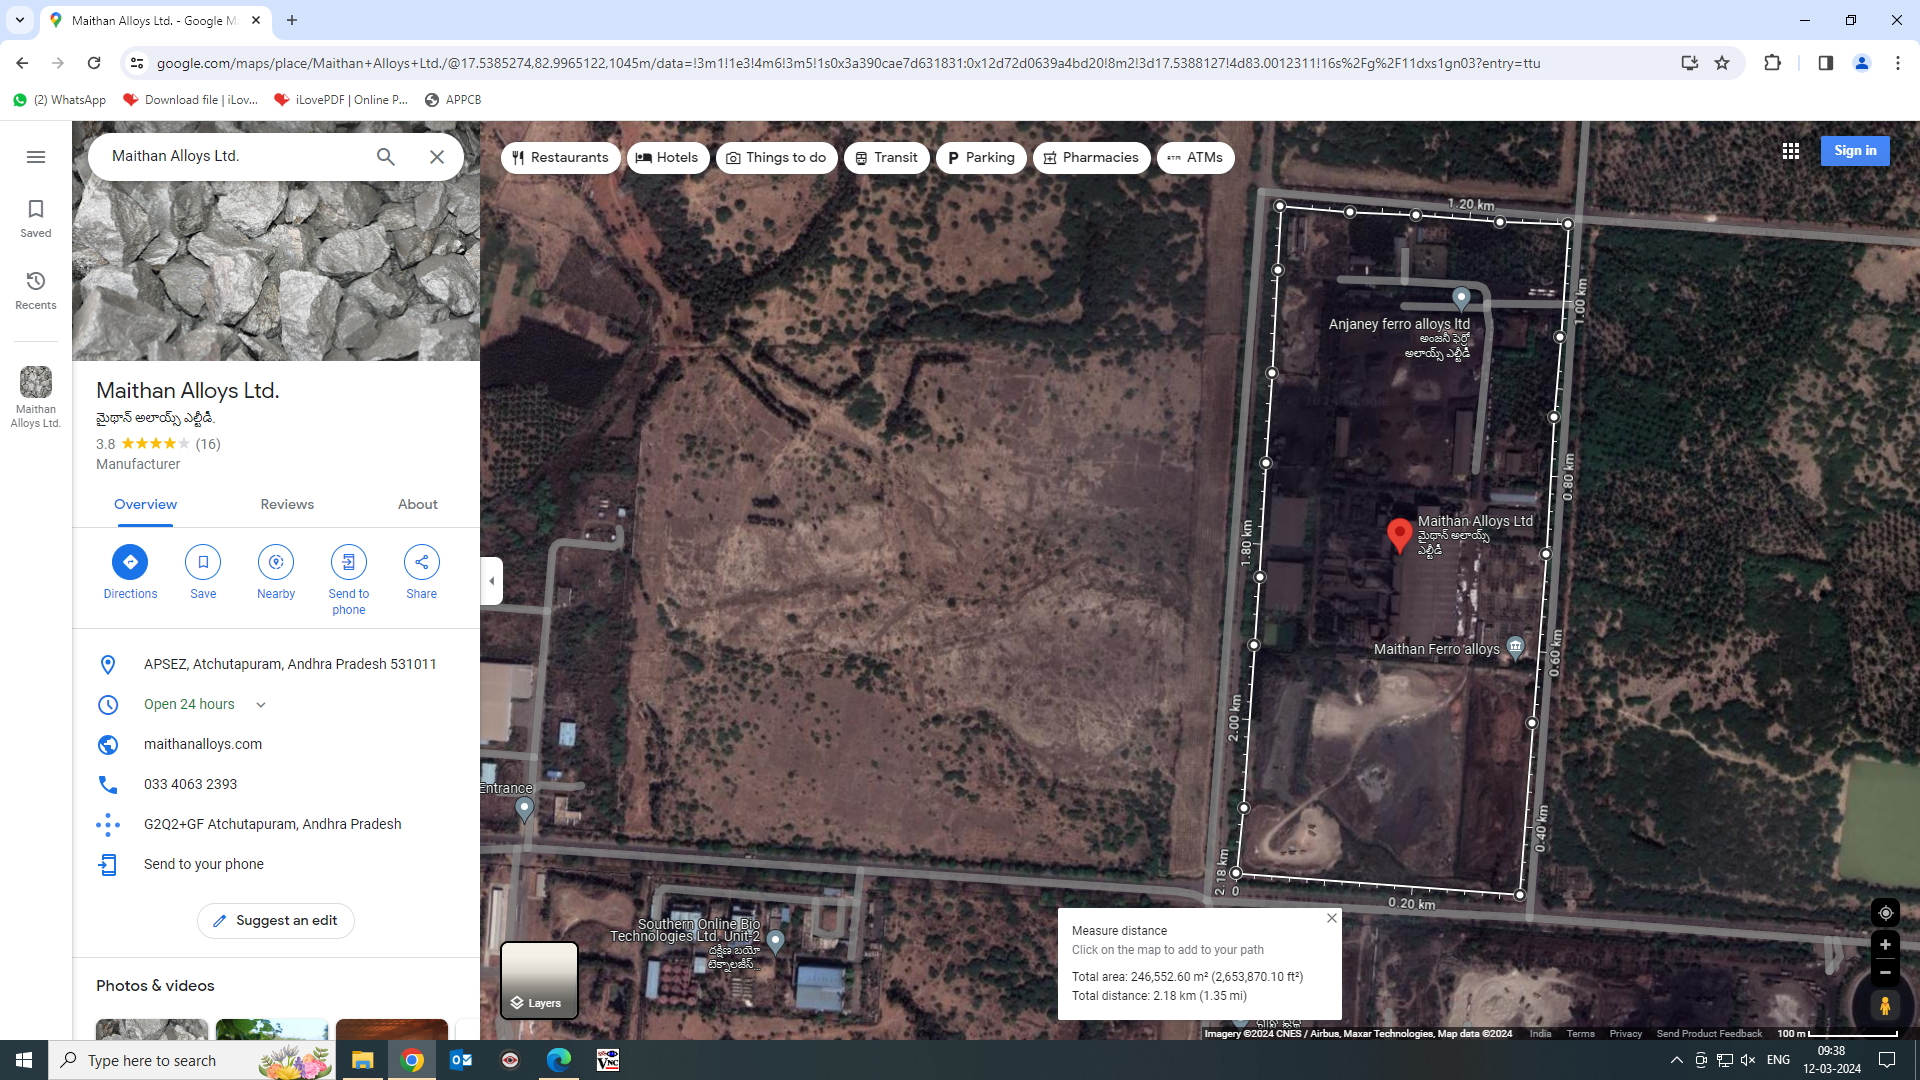Share this place
Image resolution: width=1920 pixels, height=1080 pixels.
point(422,572)
